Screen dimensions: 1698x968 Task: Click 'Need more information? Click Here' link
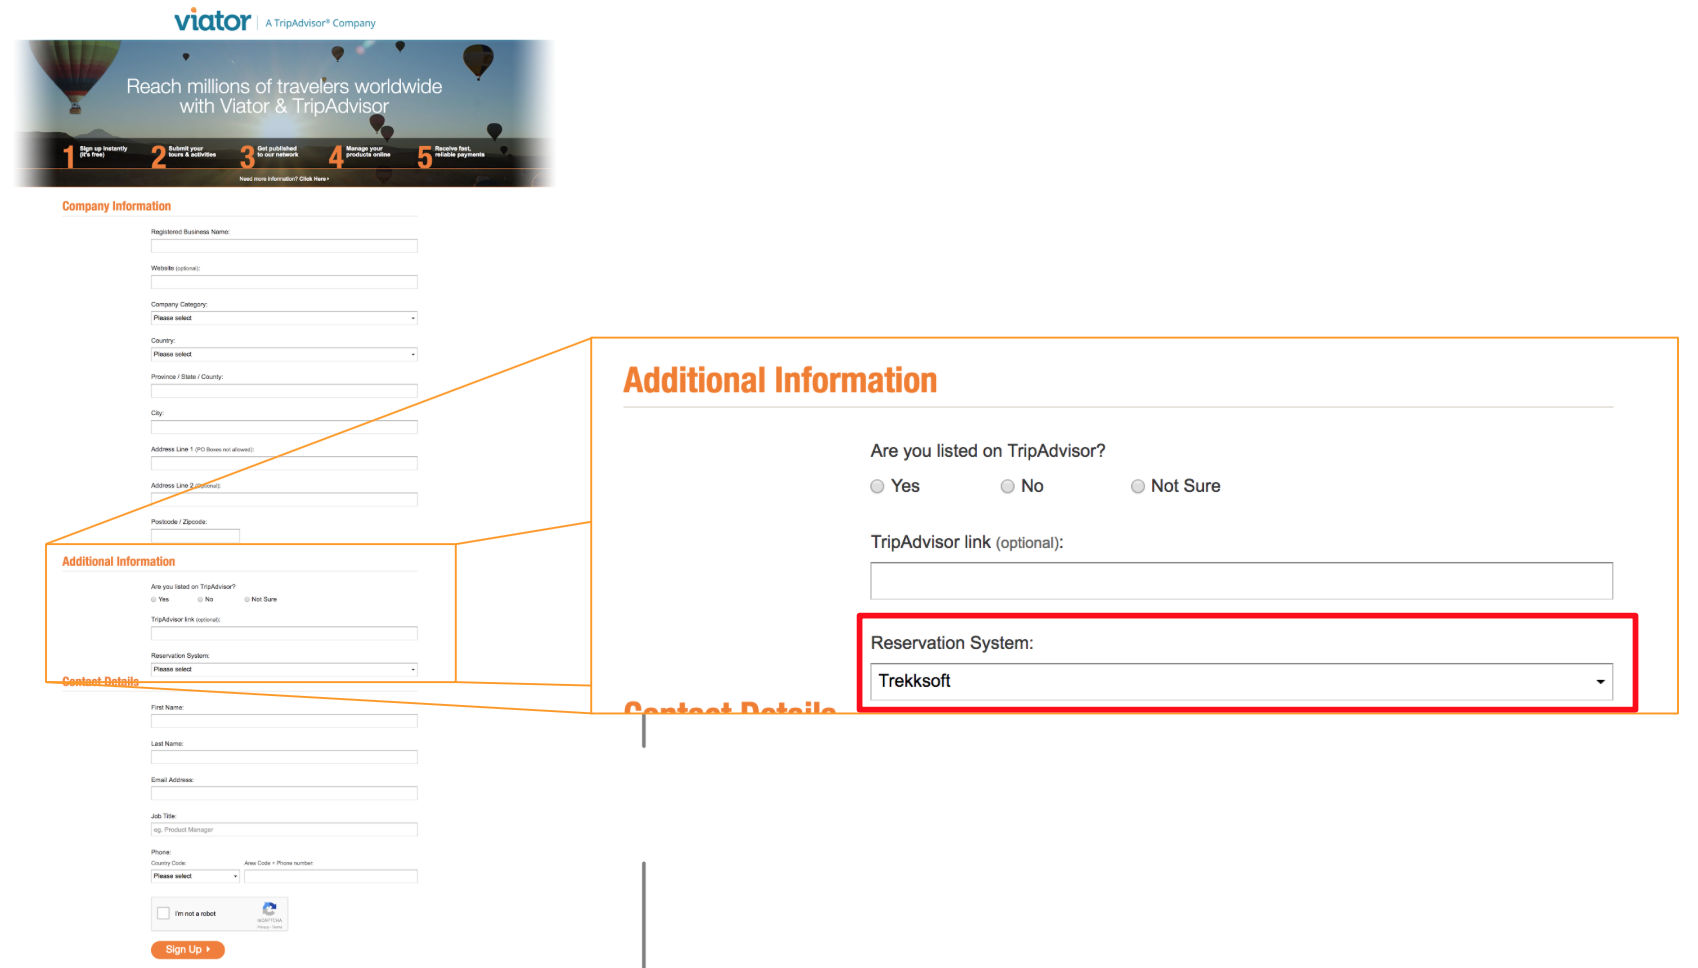(284, 179)
